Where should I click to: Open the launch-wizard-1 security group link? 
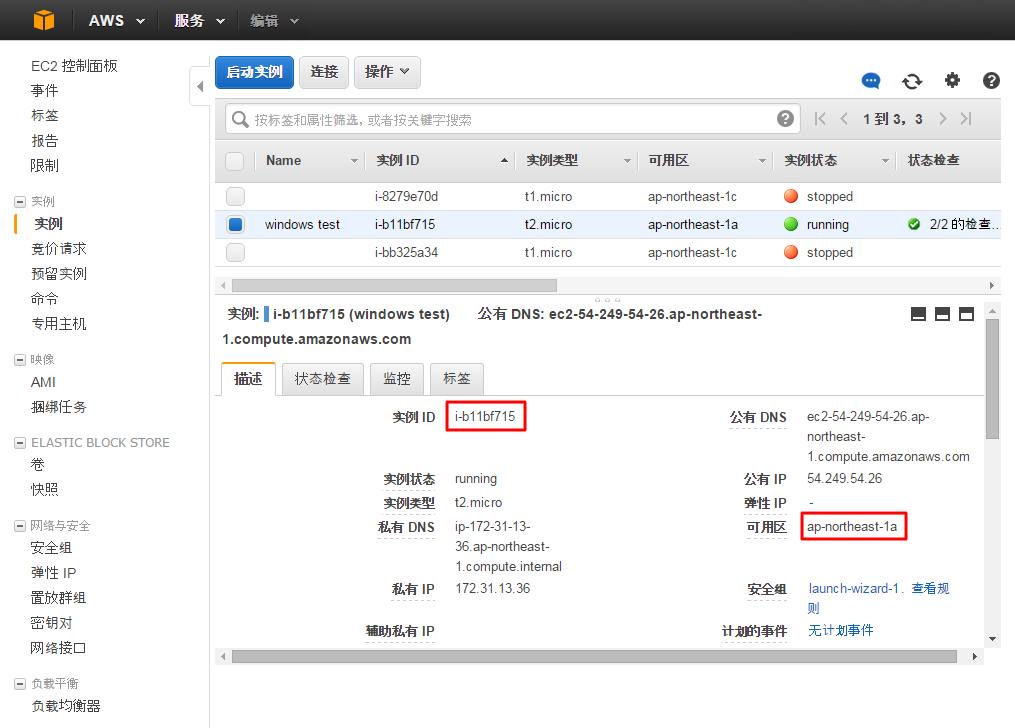coord(855,589)
